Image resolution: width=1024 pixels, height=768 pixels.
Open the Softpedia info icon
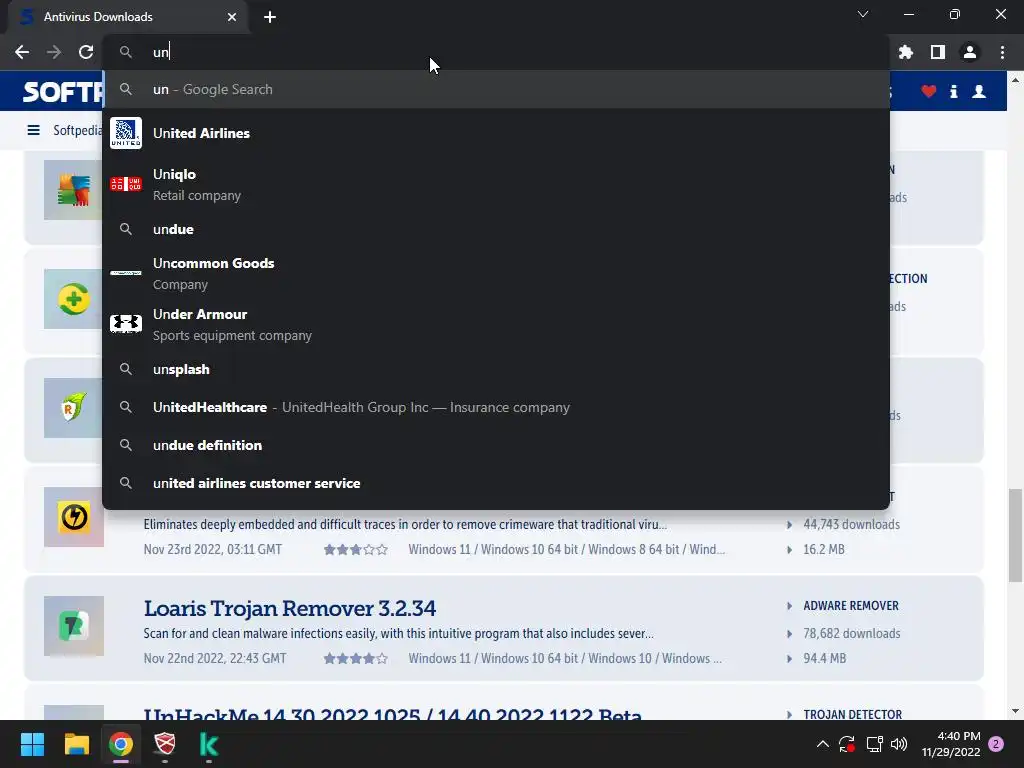[x=953, y=91]
